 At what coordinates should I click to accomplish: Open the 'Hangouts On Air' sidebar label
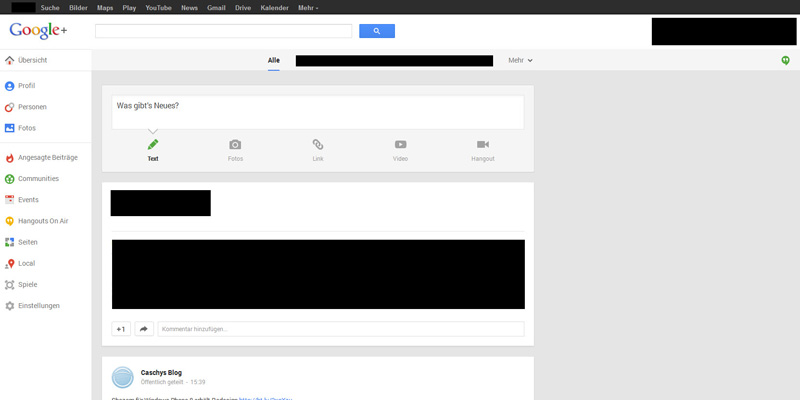[43, 221]
